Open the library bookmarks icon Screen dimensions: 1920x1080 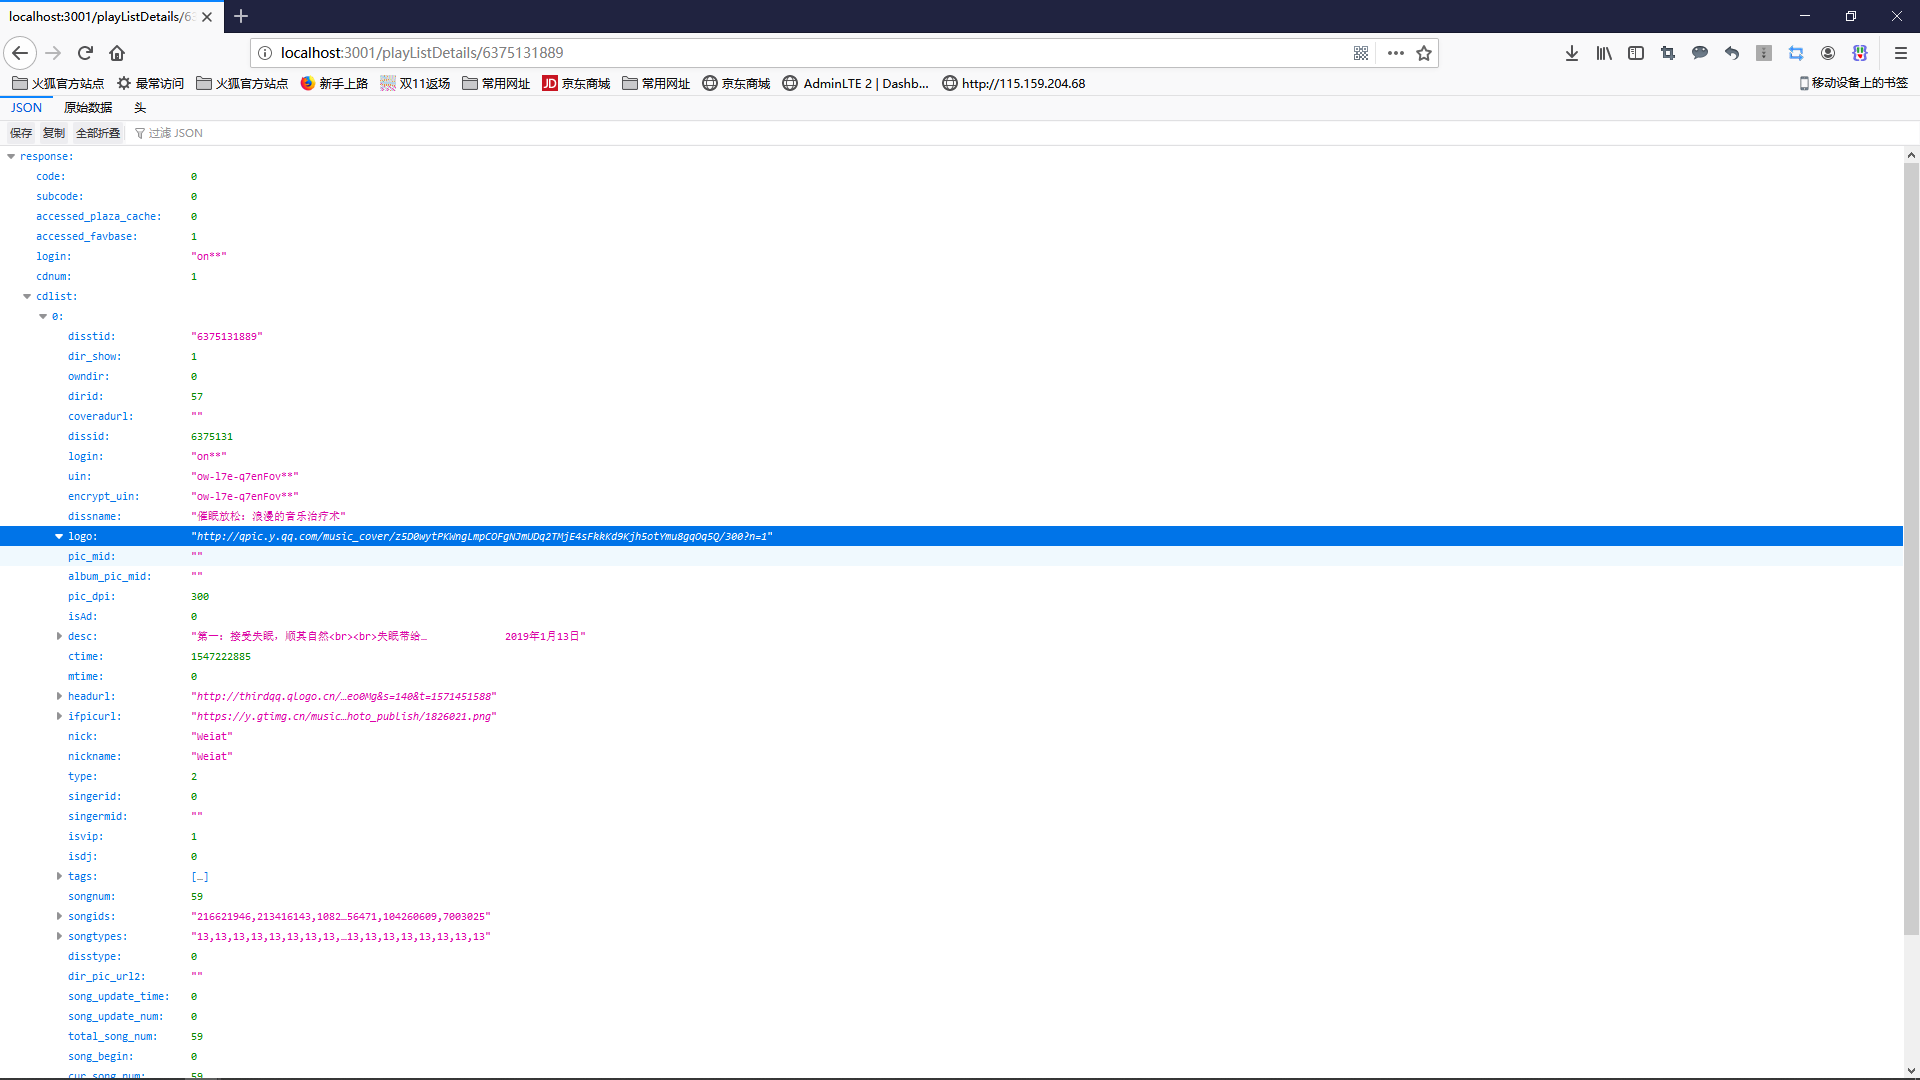click(1604, 53)
